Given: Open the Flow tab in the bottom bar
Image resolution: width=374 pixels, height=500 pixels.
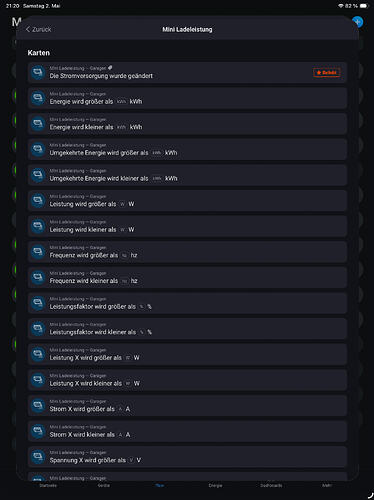Looking at the screenshot, I should point(160,485).
